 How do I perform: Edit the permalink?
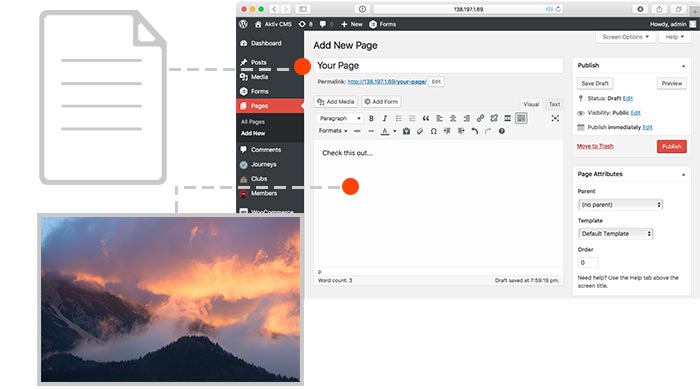pos(436,82)
